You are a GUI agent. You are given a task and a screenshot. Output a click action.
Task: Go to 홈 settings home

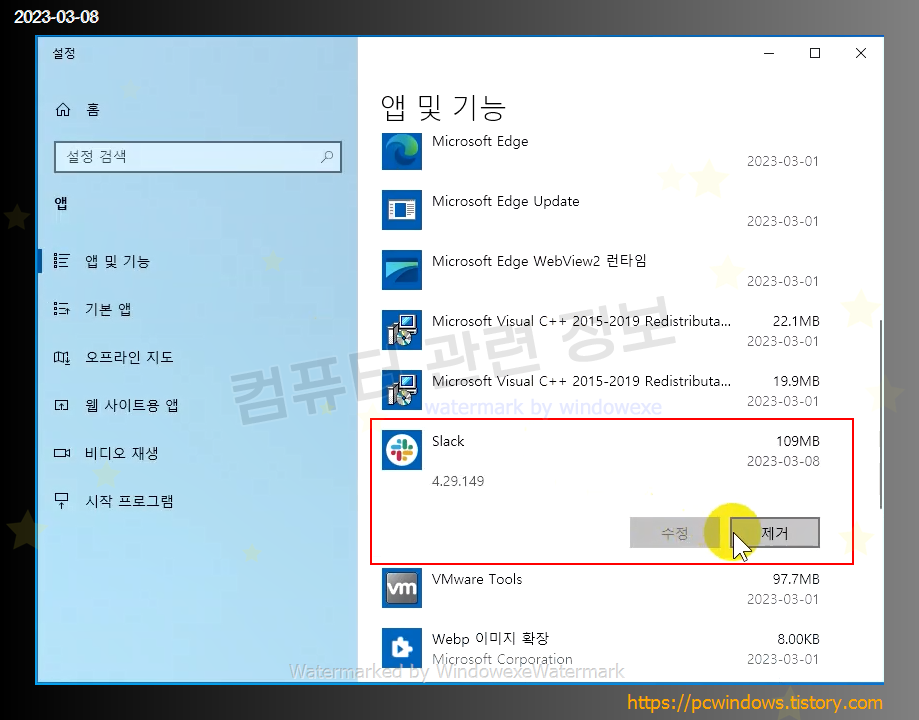pos(93,110)
